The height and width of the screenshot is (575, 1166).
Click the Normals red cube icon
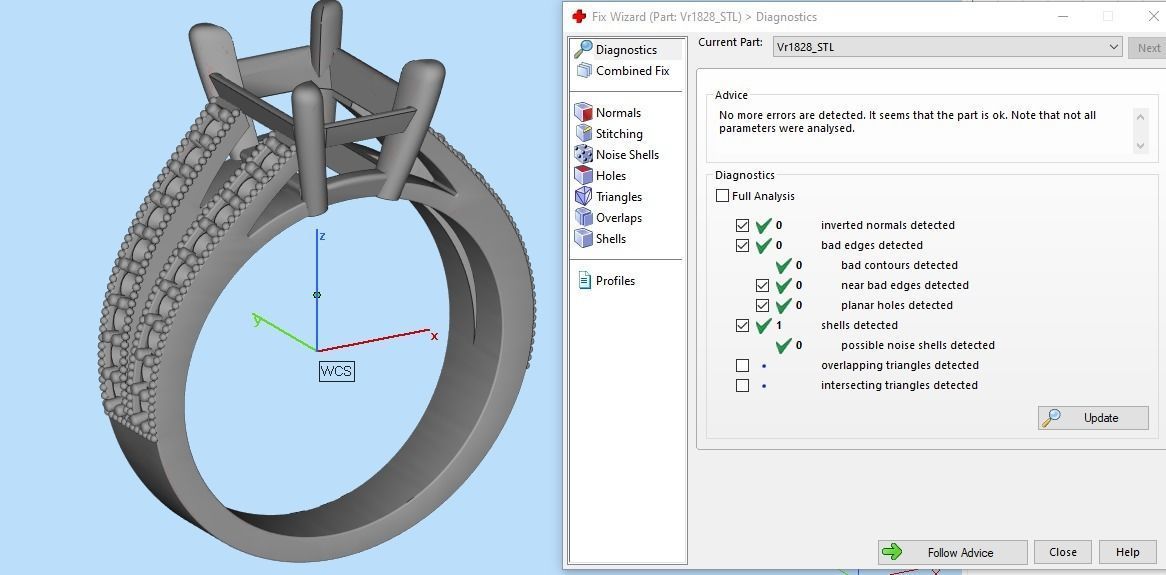584,113
